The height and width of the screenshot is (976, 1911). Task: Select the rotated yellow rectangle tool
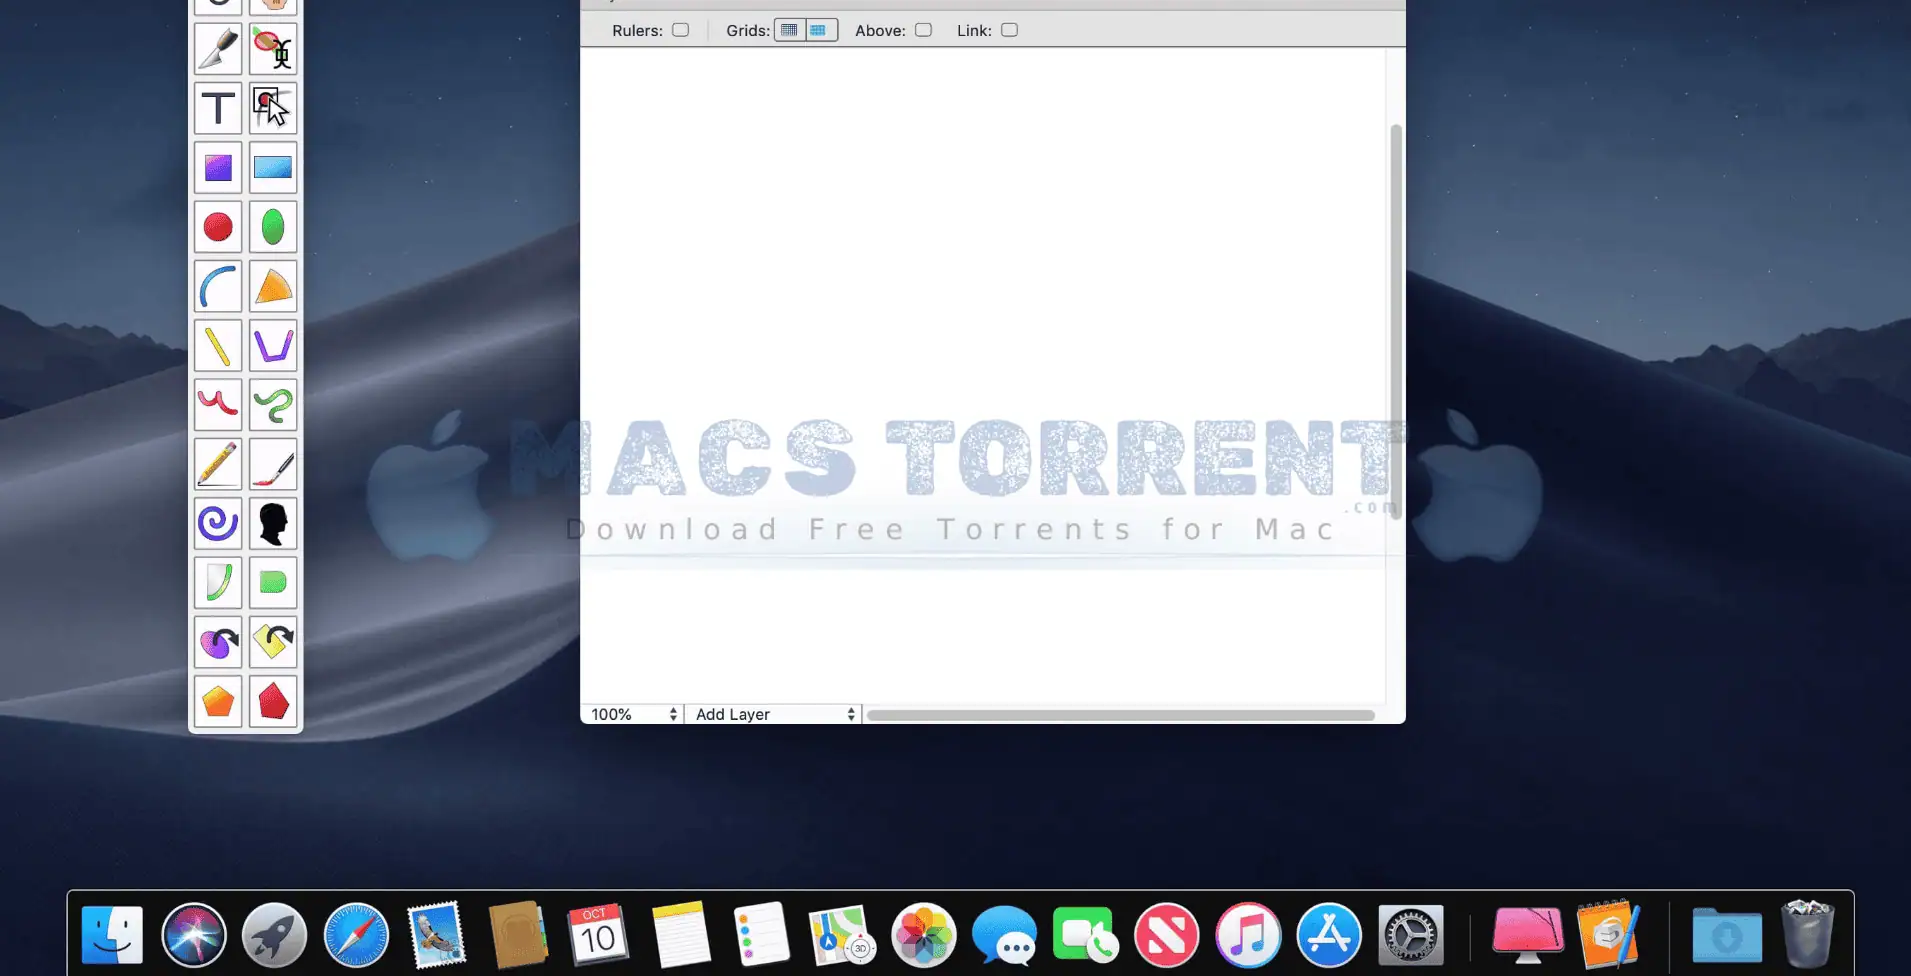[273, 642]
